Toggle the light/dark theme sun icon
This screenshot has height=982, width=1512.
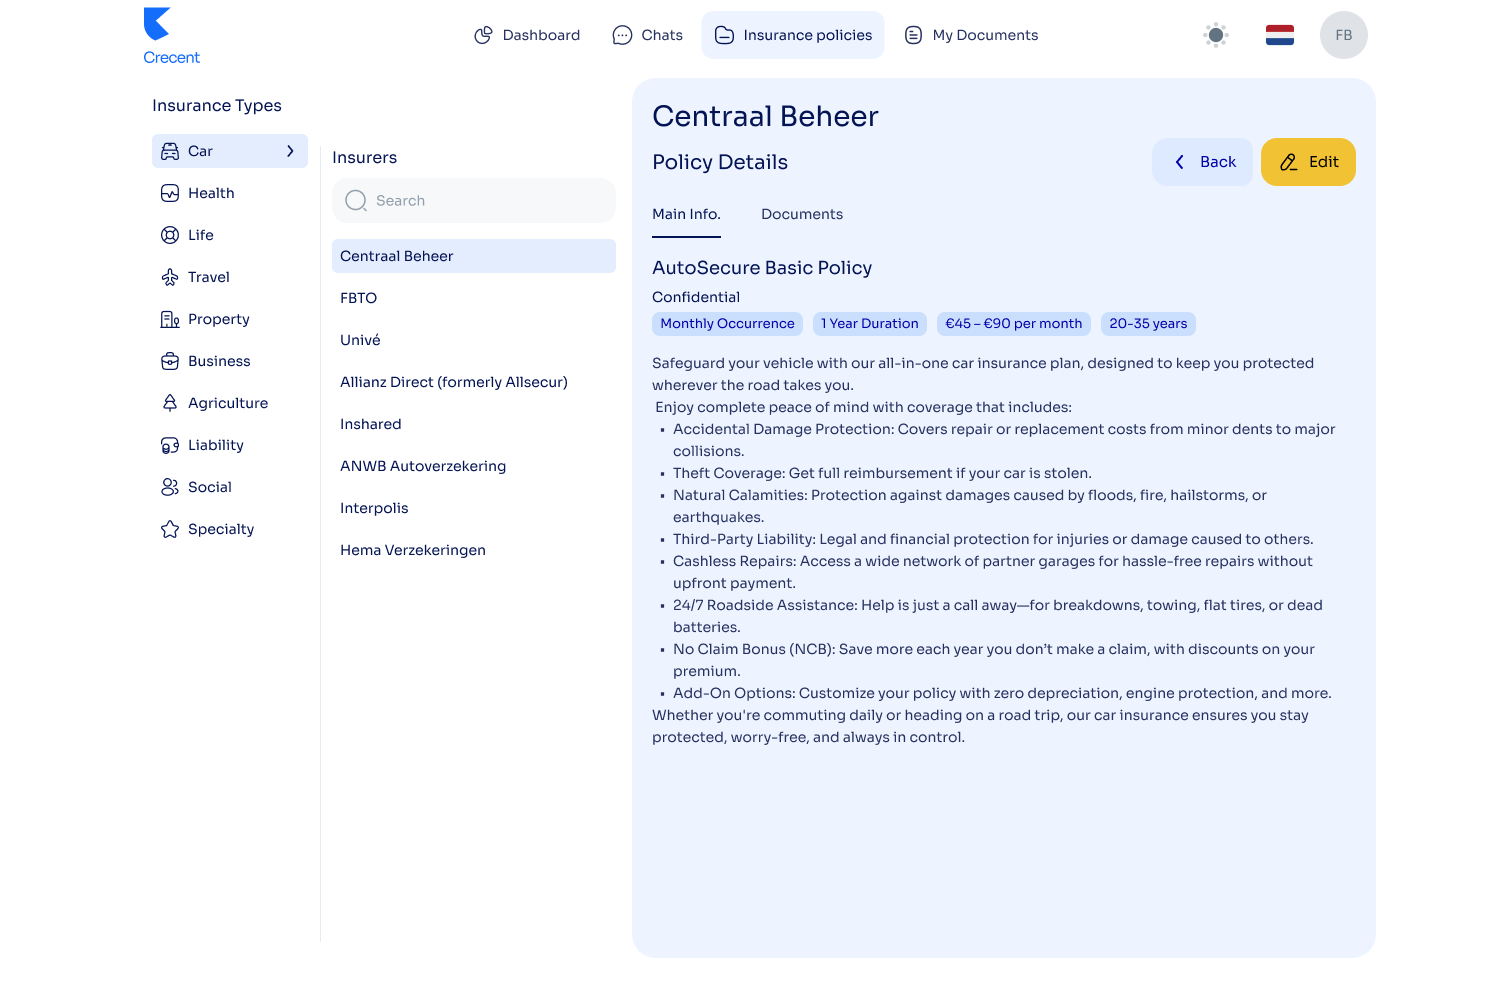point(1216,35)
